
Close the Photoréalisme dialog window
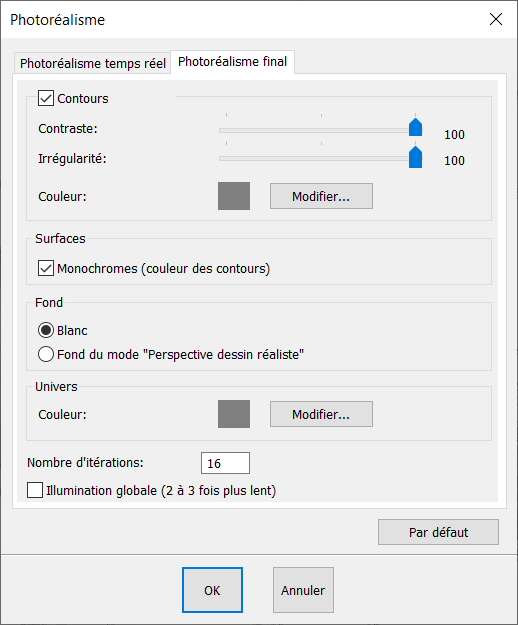coord(496,19)
